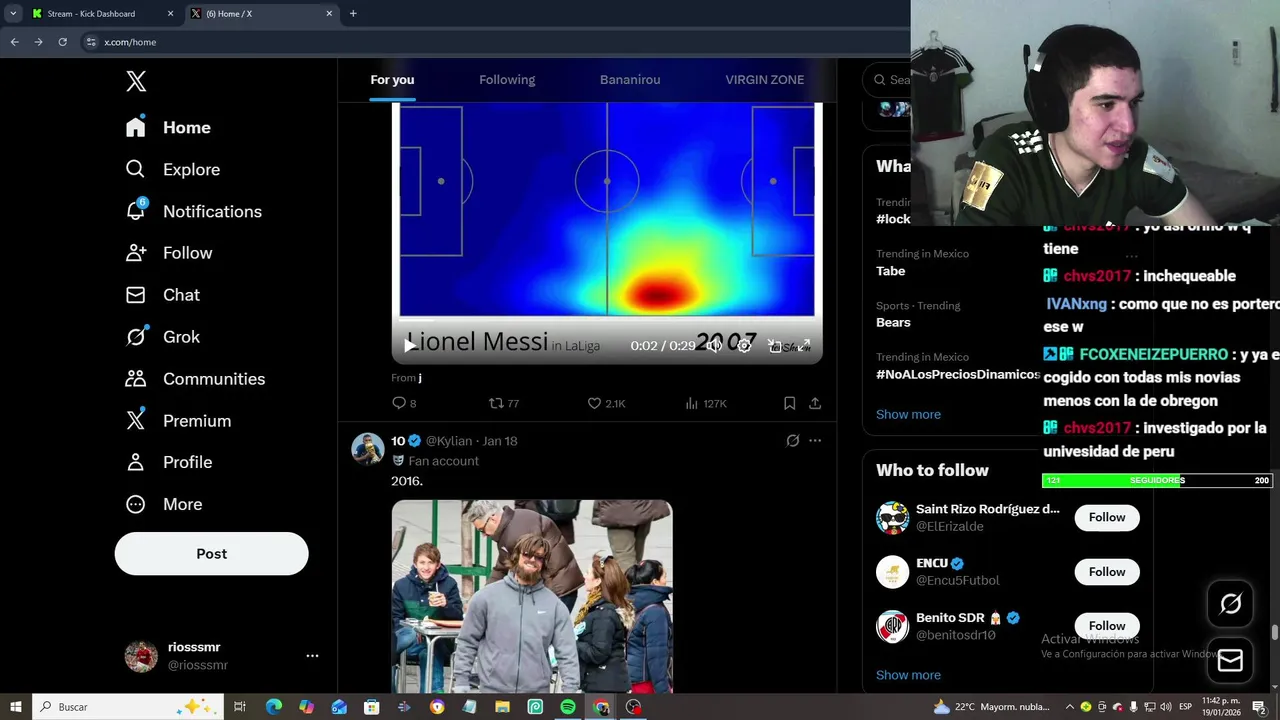Go back in browser history
The width and height of the screenshot is (1280, 720).
click(x=14, y=42)
